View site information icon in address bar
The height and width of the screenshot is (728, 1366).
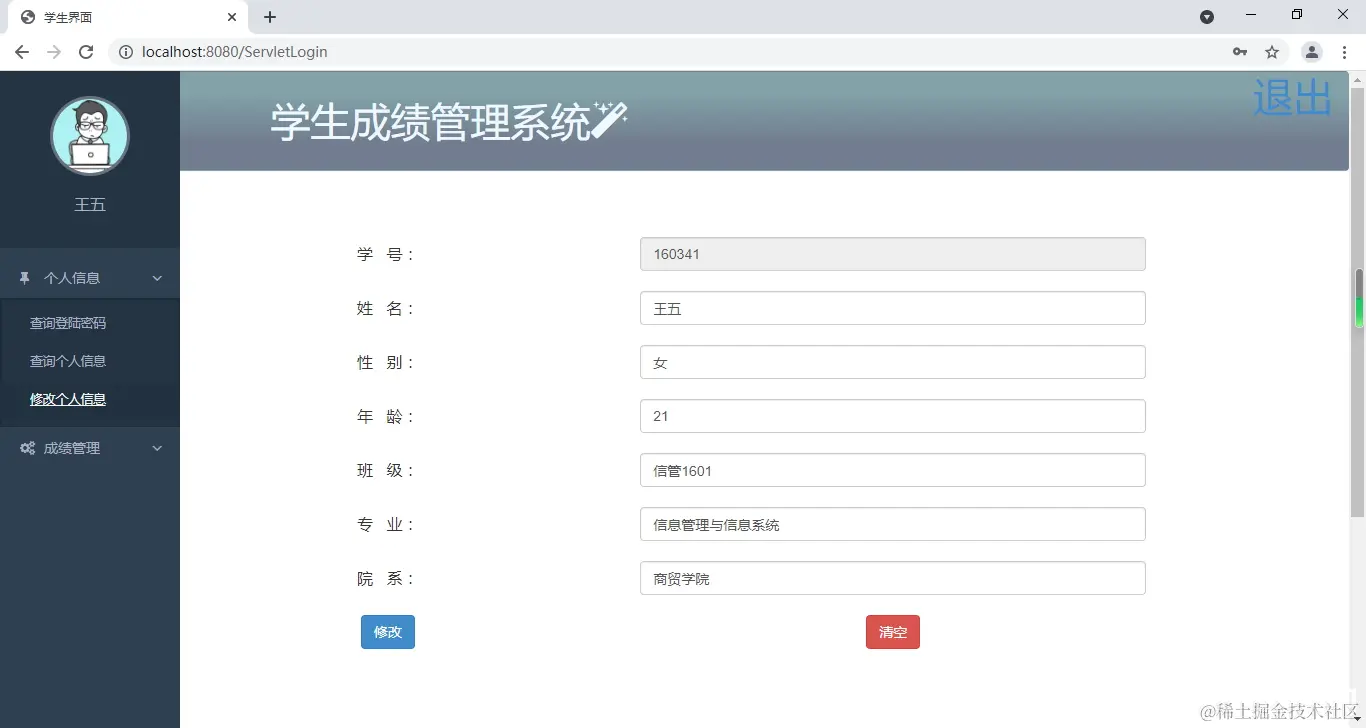coord(126,52)
